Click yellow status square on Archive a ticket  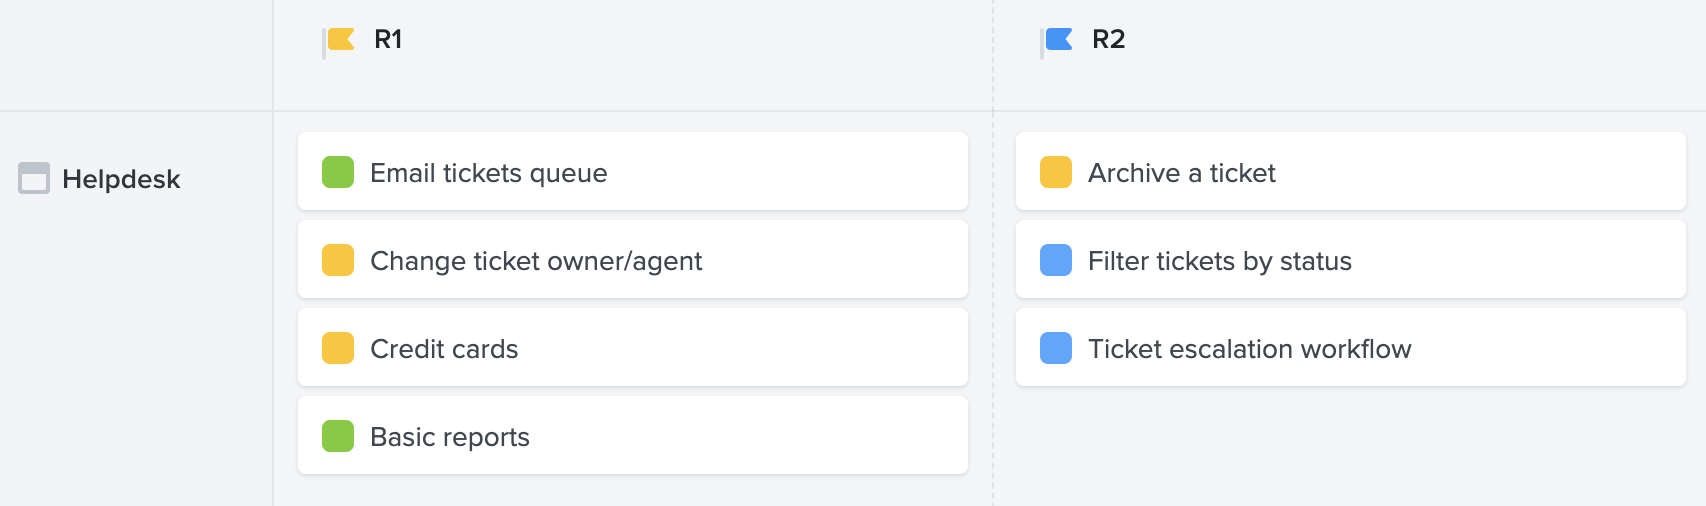coord(1056,172)
